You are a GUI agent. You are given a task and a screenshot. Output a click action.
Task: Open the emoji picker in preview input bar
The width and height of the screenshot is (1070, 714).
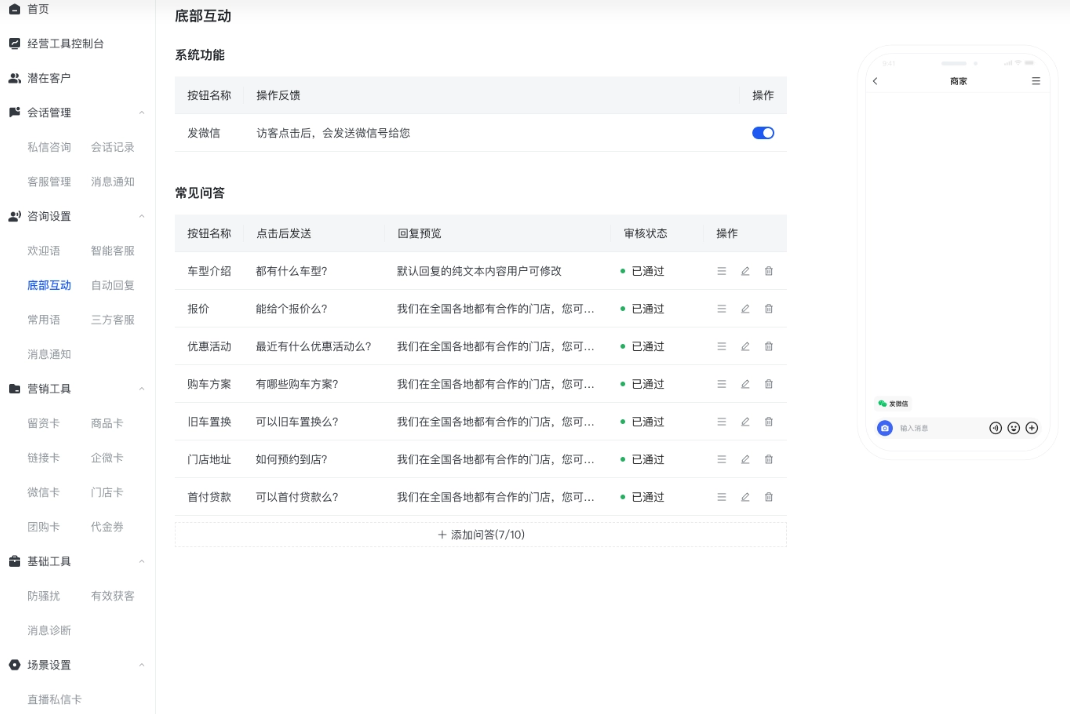point(1013,428)
